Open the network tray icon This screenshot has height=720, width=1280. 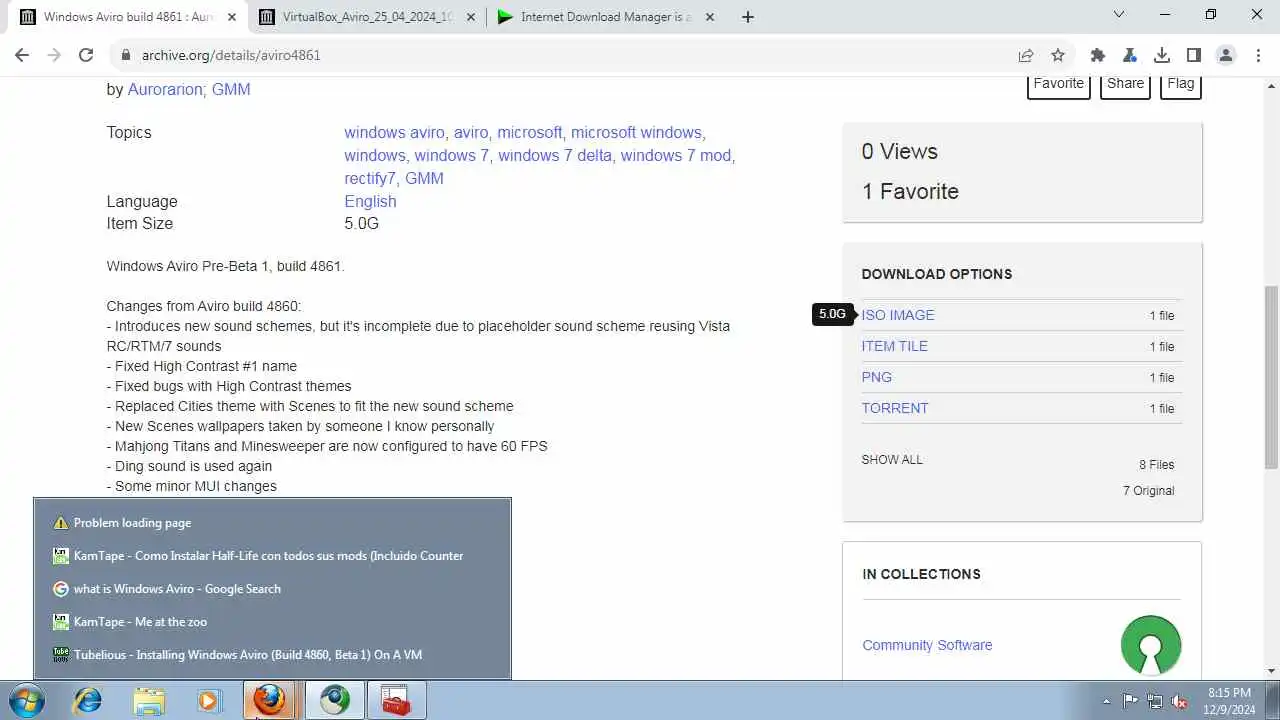coord(1155,701)
